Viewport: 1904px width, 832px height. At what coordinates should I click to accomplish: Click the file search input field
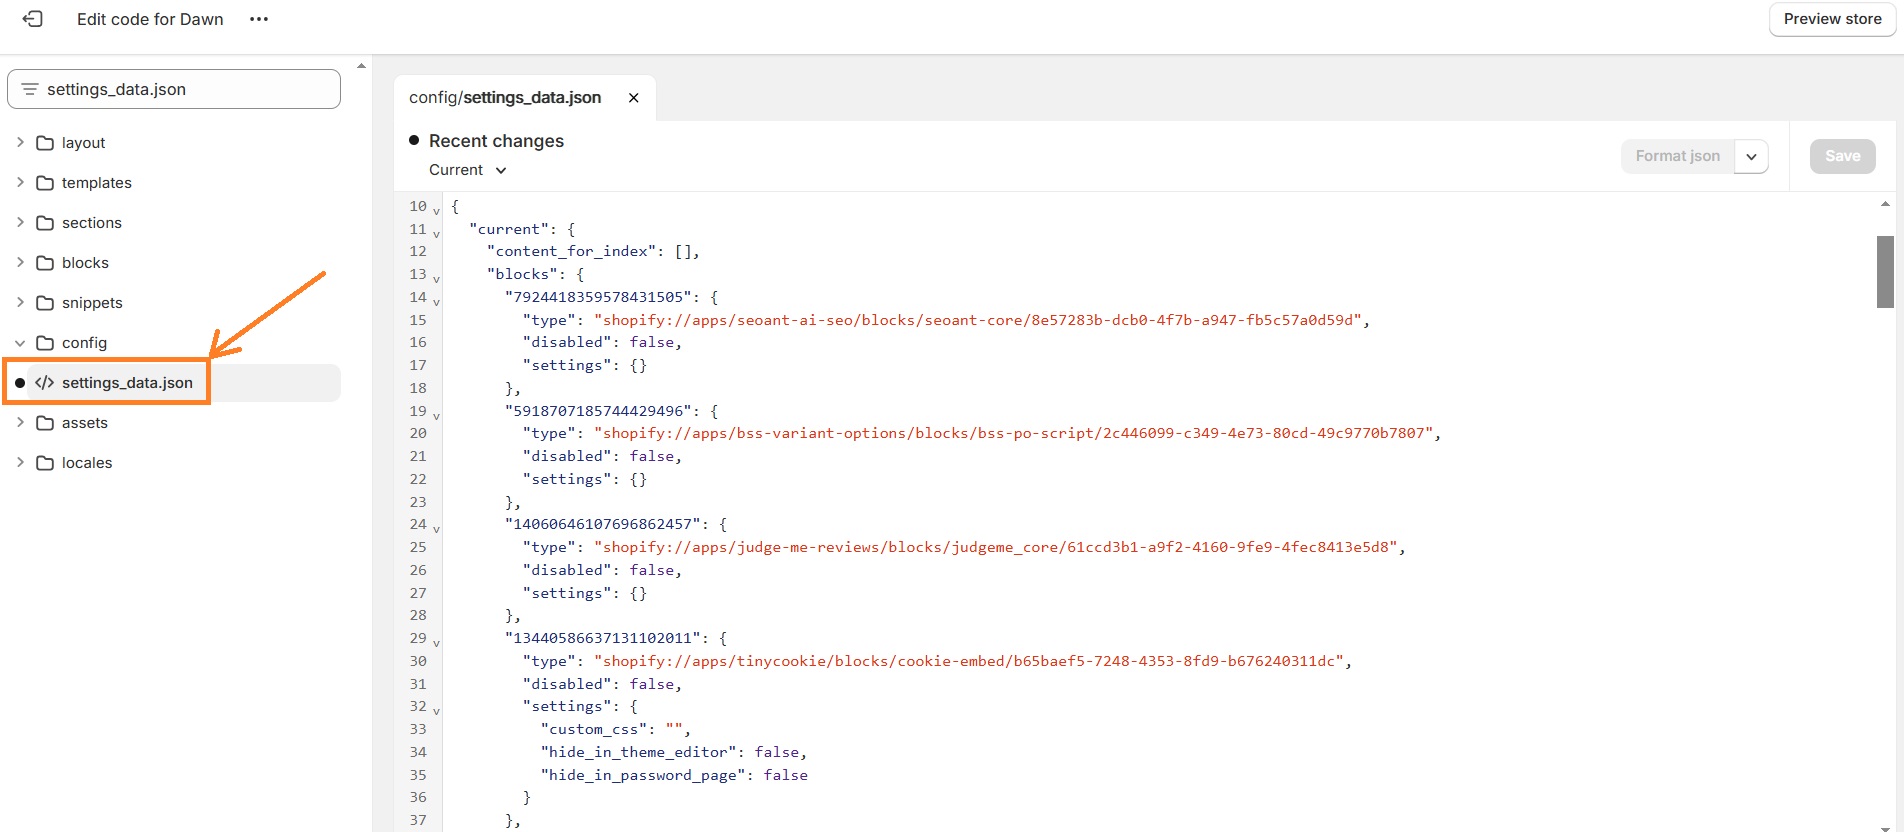pyautogui.click(x=174, y=89)
